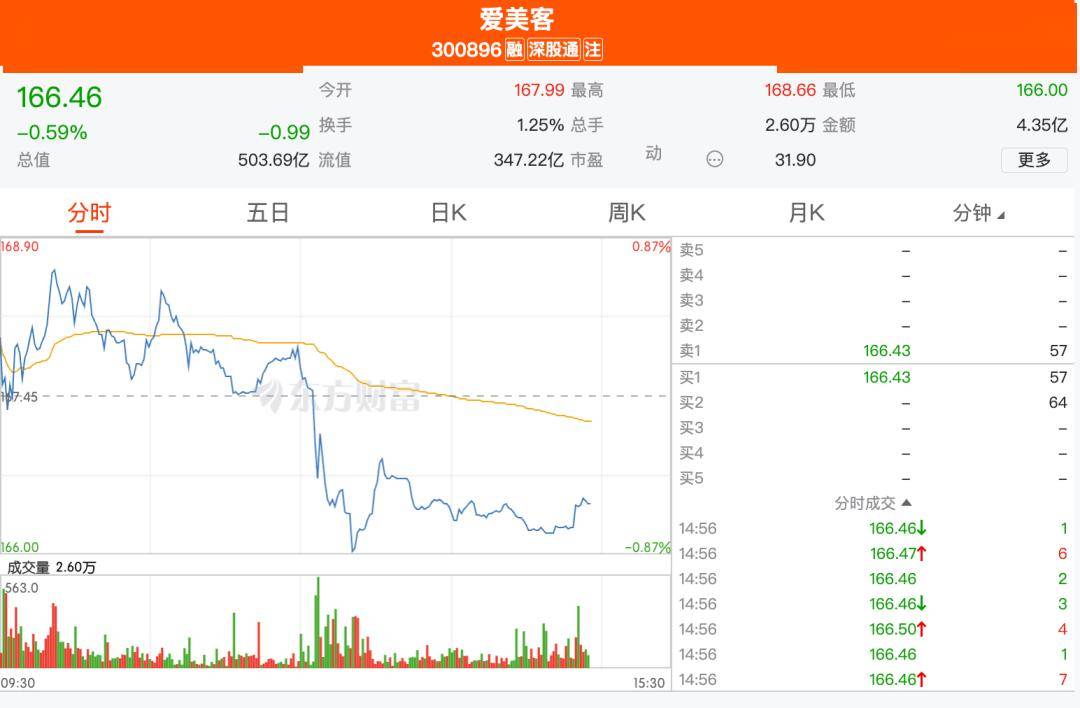Click the 融 margin trading badge

click(x=515, y=49)
